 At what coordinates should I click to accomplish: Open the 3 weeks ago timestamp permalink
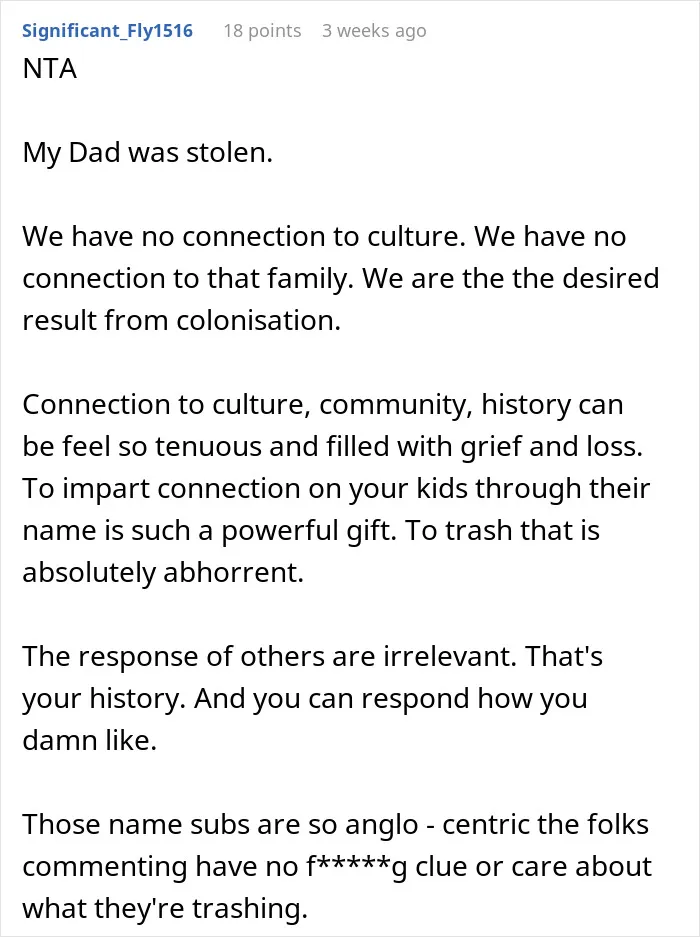374,30
